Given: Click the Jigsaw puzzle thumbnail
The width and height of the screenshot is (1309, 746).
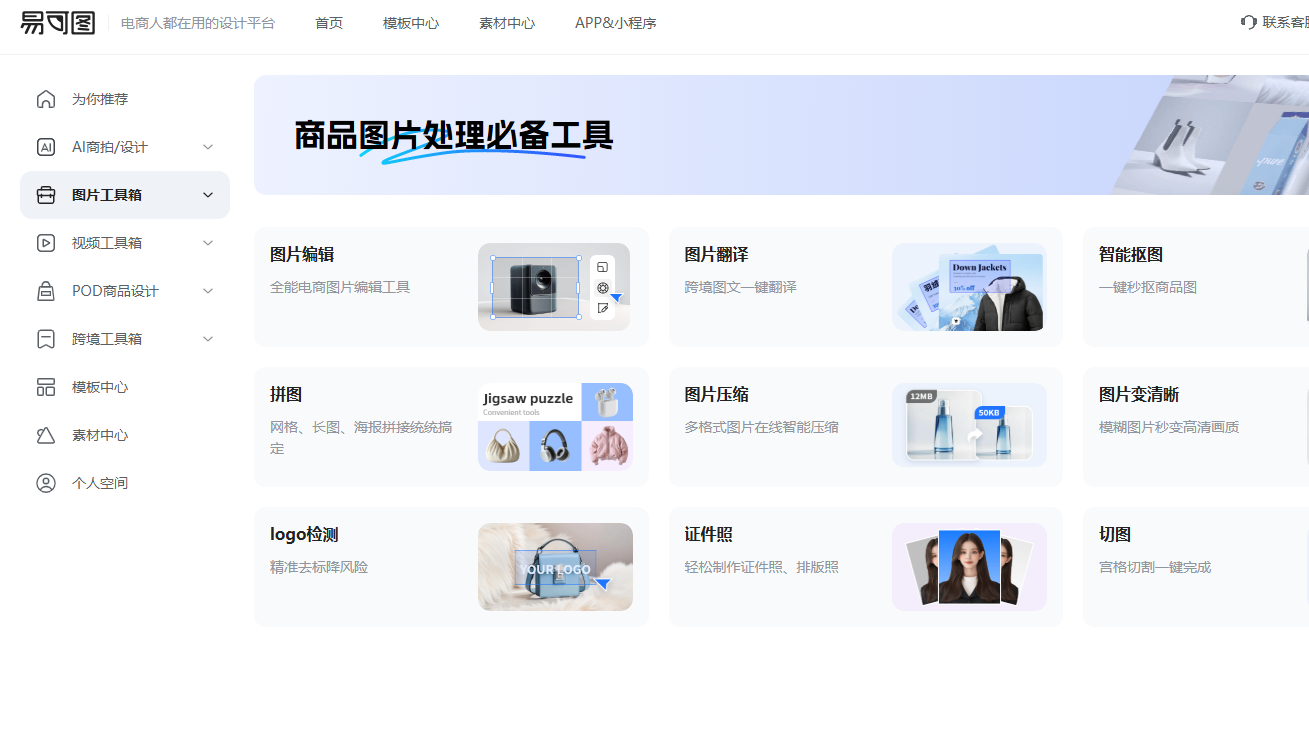Looking at the screenshot, I should [x=555, y=427].
